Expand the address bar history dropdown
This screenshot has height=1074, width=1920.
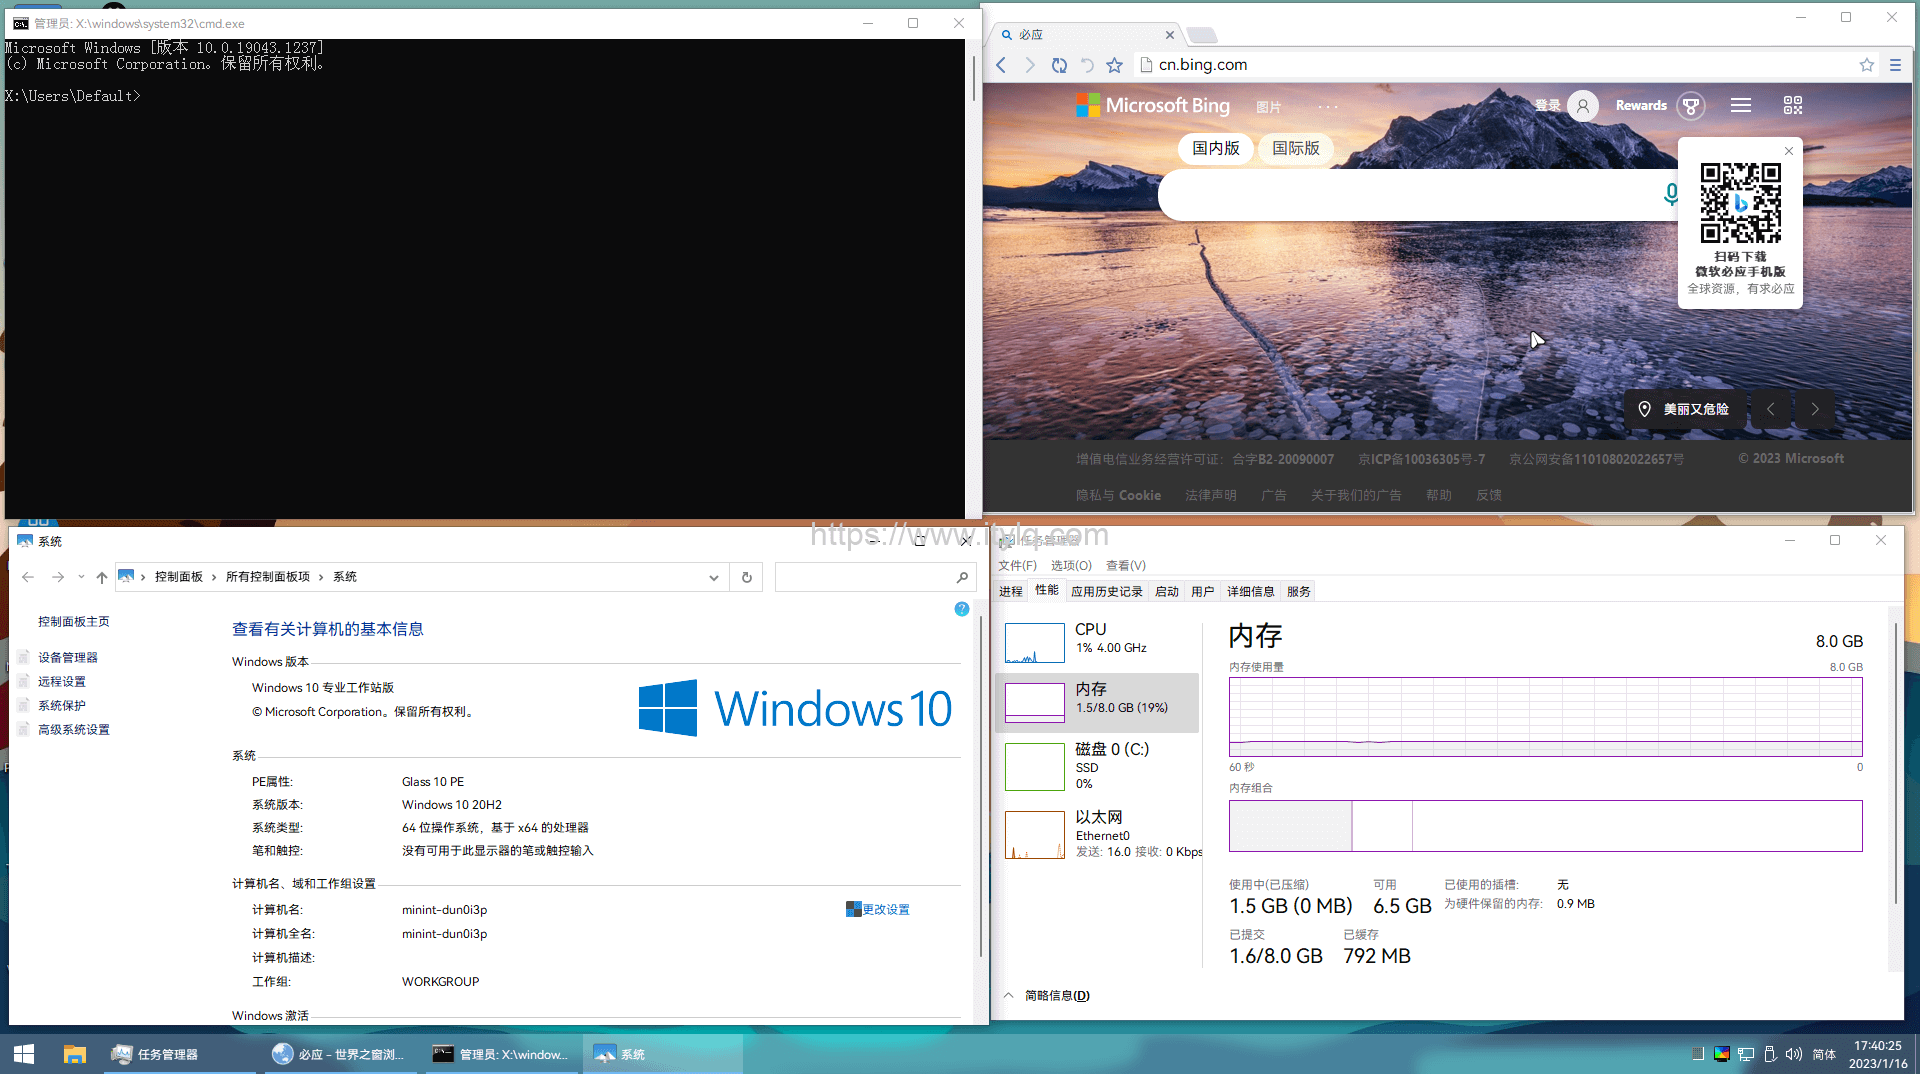click(713, 577)
